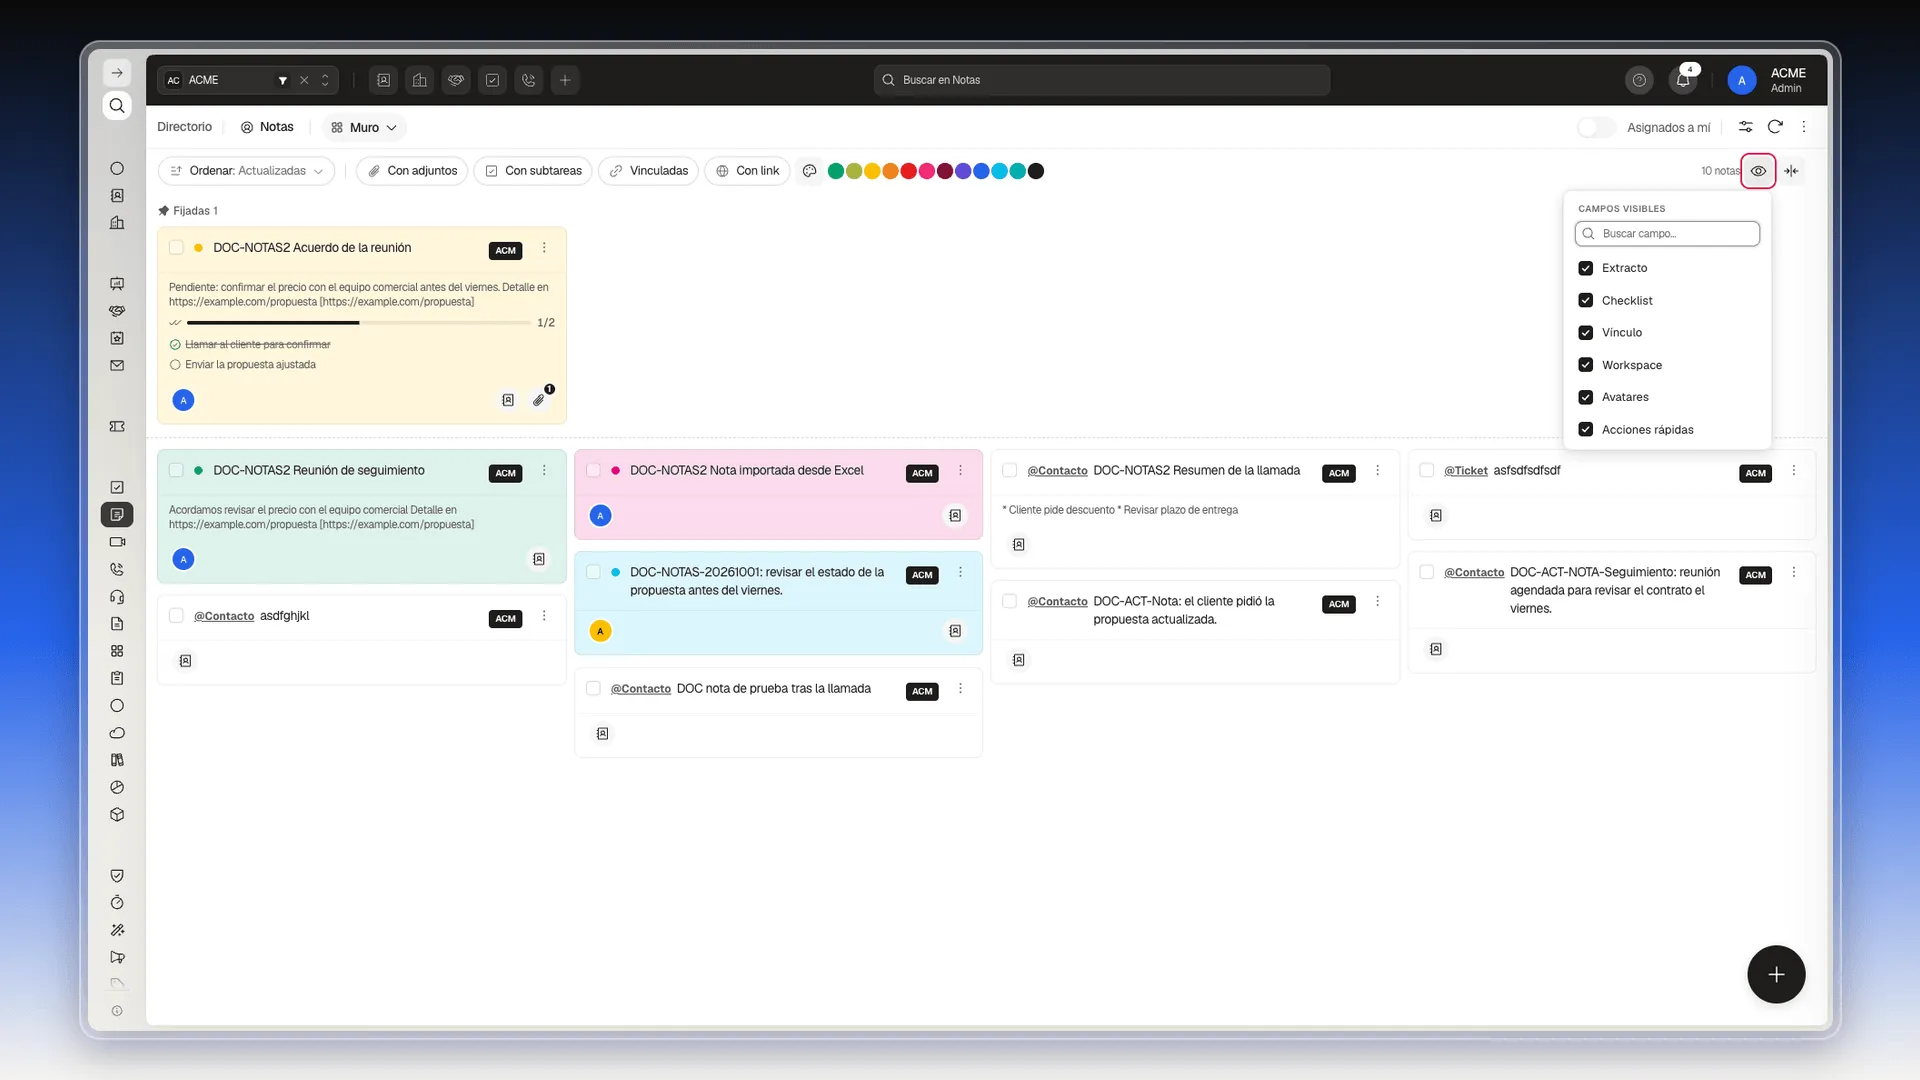Select the black color swatch filter
This screenshot has height=1080, width=1920.
point(1036,171)
